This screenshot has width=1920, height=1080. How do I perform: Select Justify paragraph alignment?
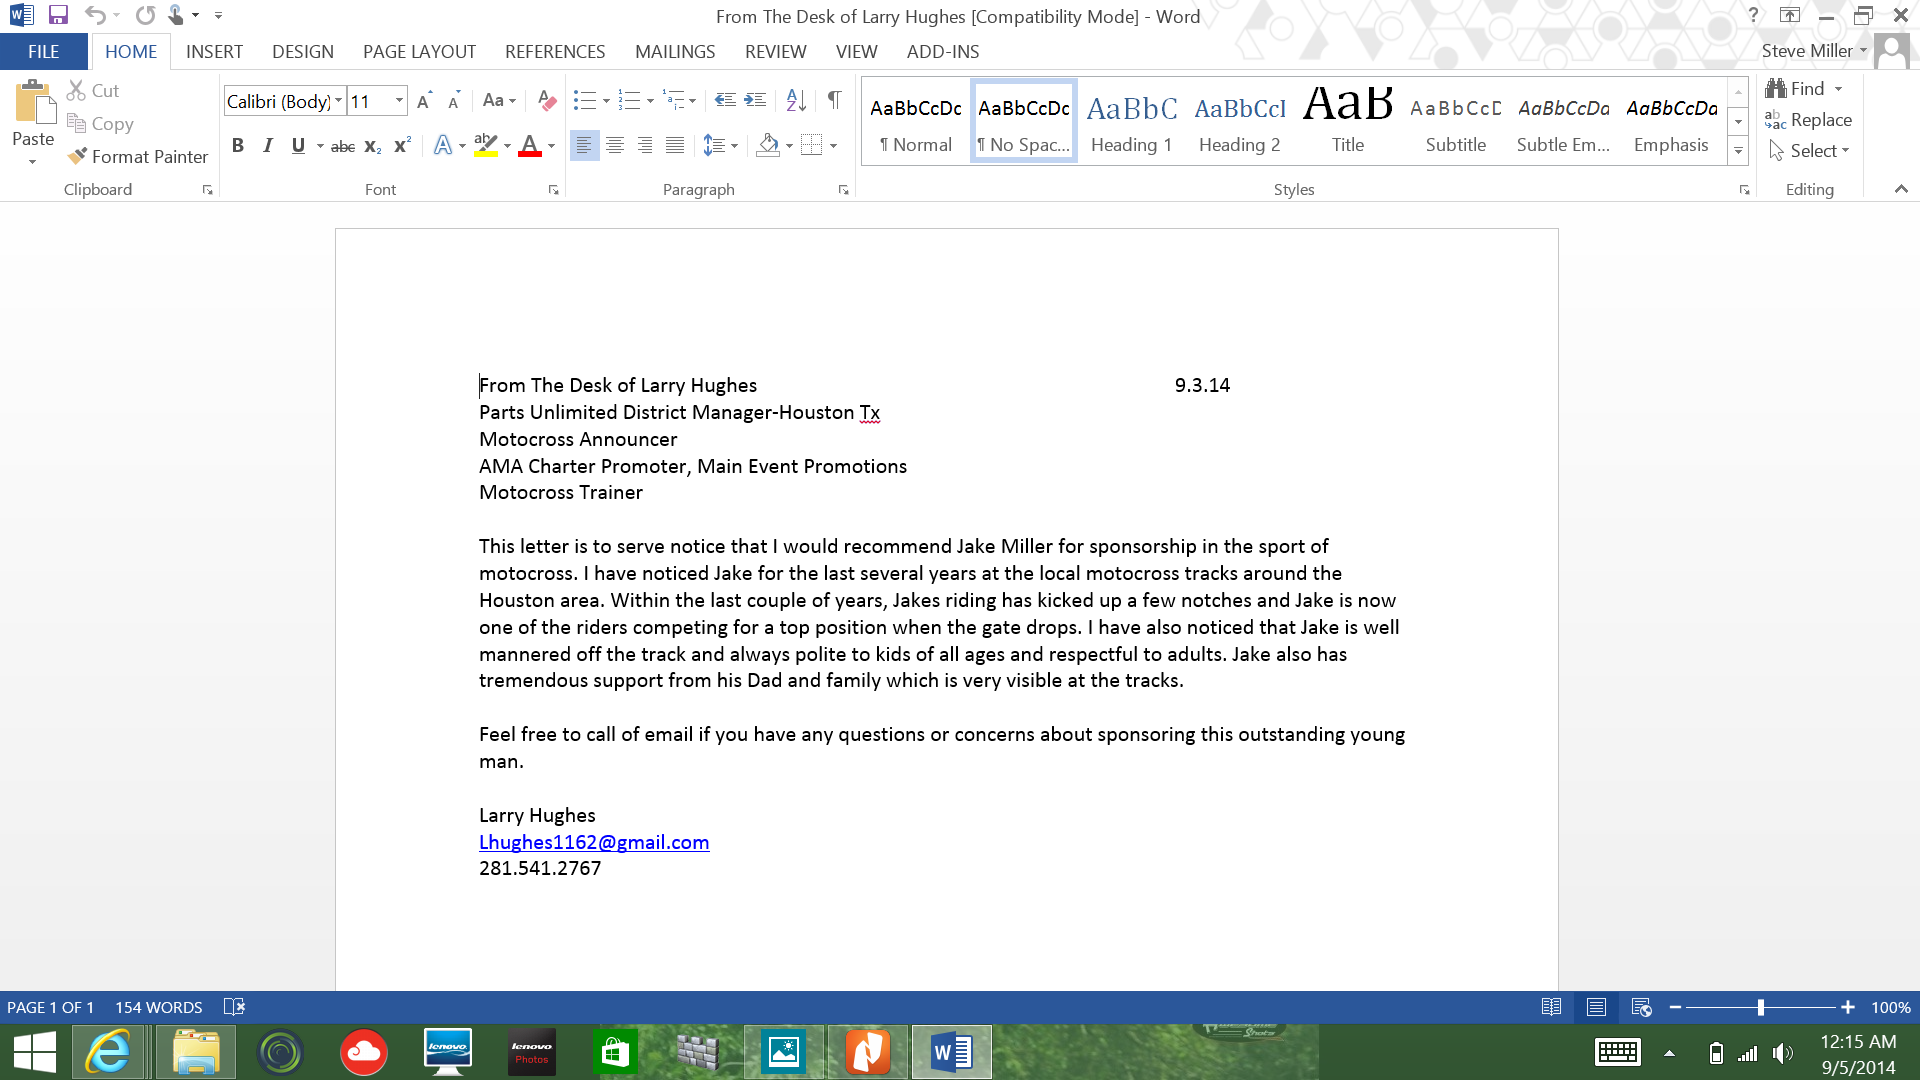tap(675, 146)
